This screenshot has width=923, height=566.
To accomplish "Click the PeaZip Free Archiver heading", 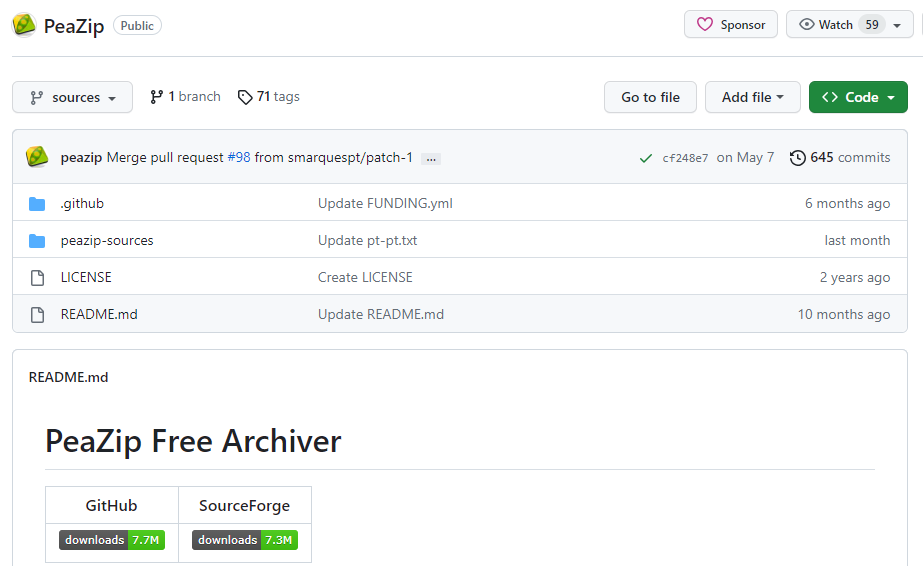I will click(x=193, y=441).
